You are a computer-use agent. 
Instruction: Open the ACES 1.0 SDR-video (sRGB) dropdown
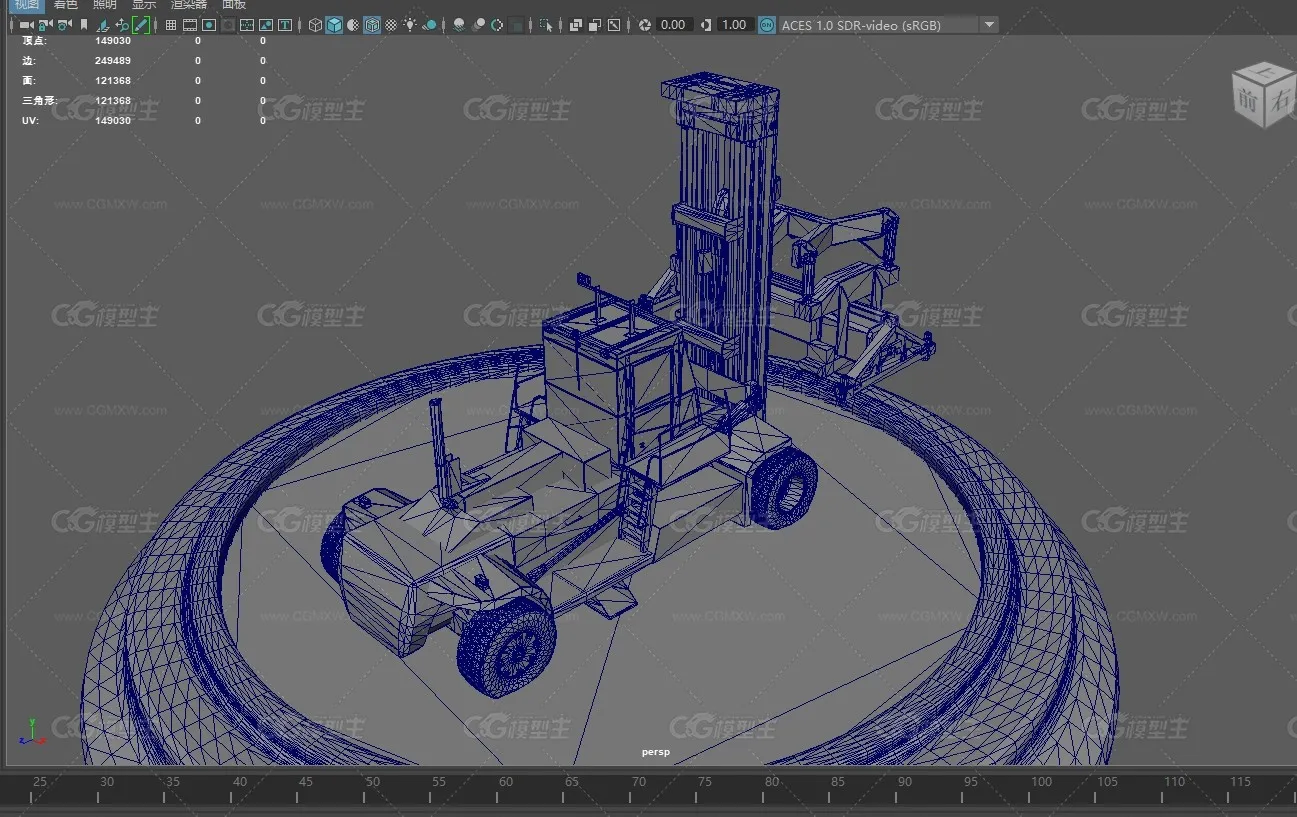coord(888,25)
